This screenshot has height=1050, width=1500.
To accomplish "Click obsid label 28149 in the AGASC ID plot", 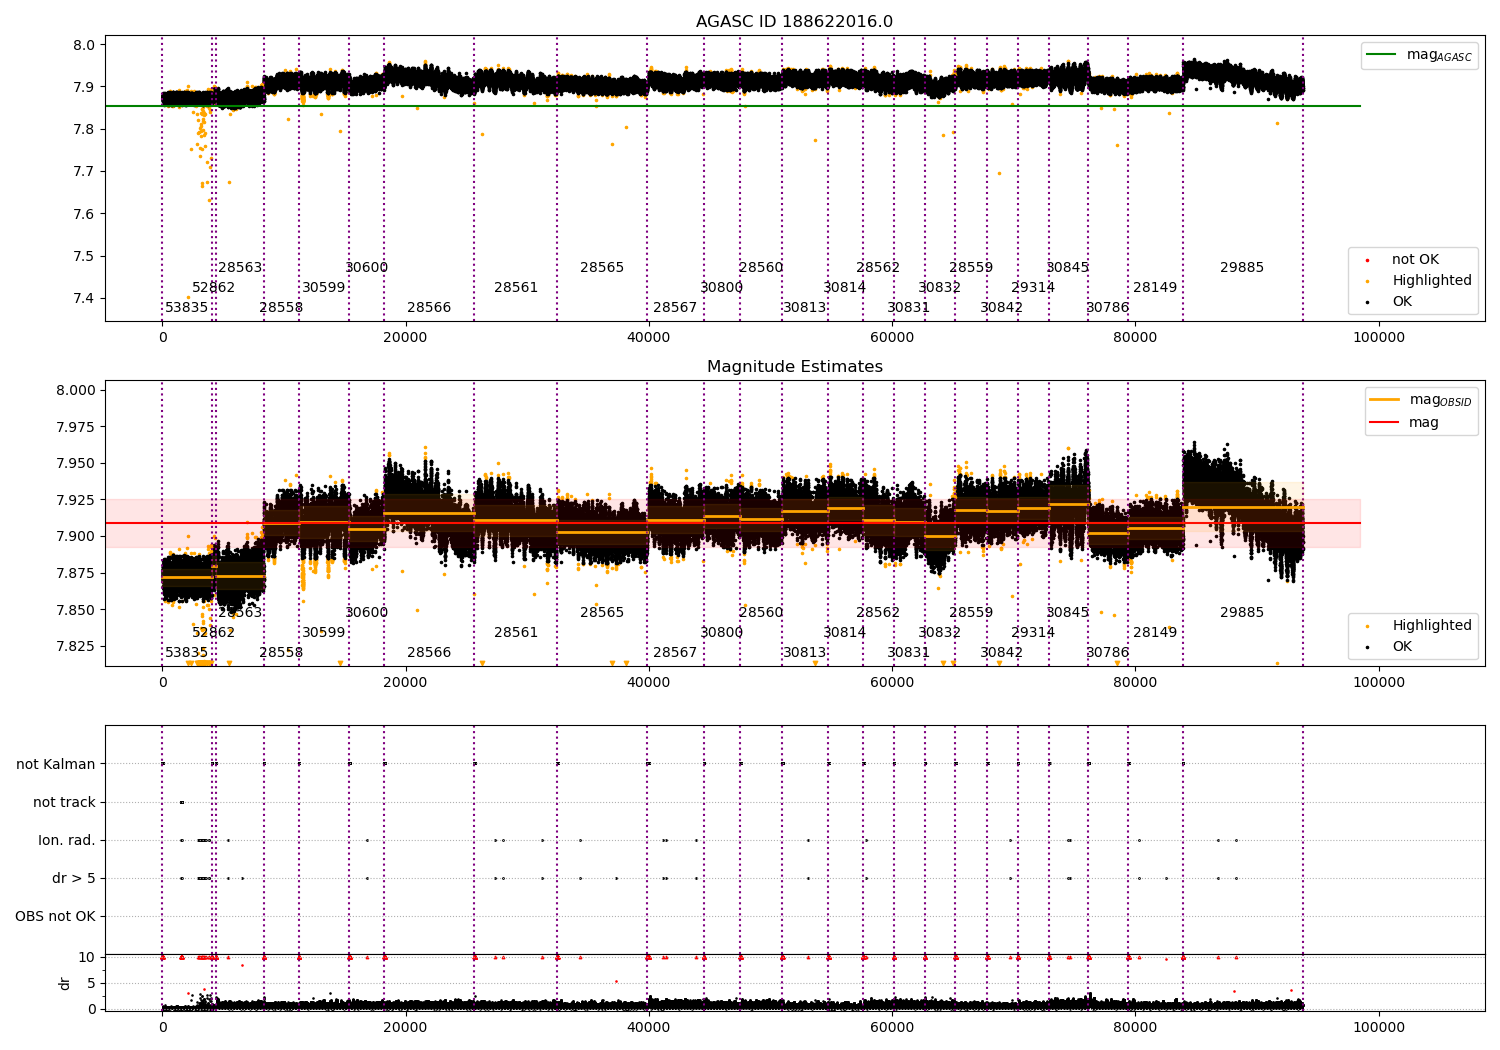I will tap(1155, 288).
